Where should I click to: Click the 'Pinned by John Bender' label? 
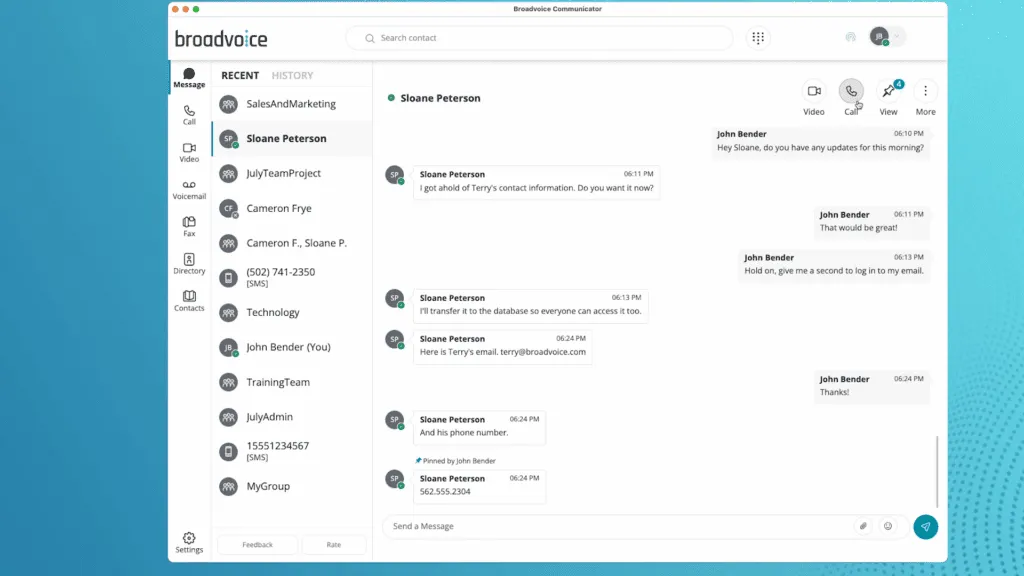click(x=456, y=460)
